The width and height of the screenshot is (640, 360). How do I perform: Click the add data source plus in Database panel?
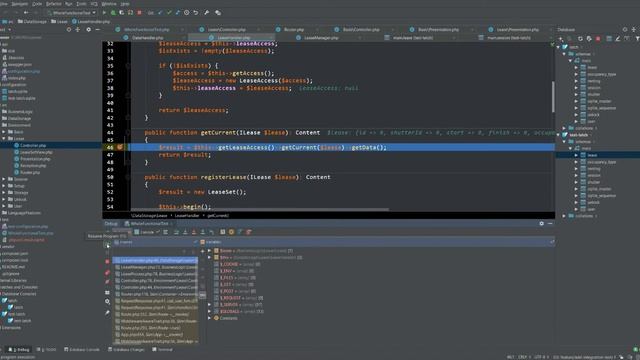click(x=560, y=39)
